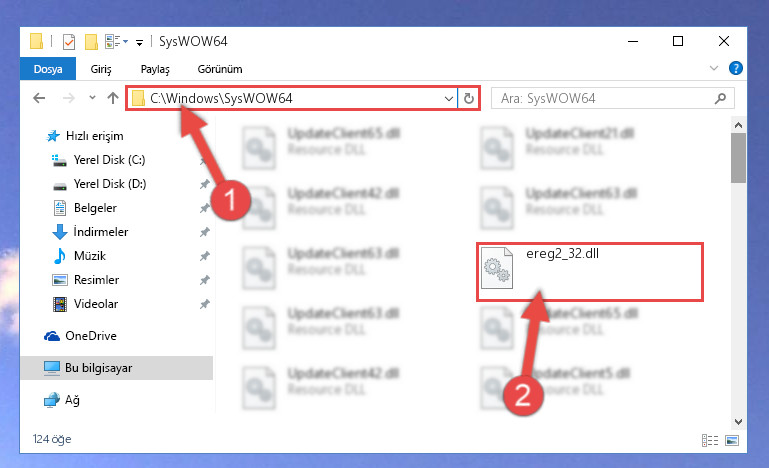Click the search magnifier icon
Image resolution: width=769 pixels, height=468 pixels.
(x=720, y=99)
